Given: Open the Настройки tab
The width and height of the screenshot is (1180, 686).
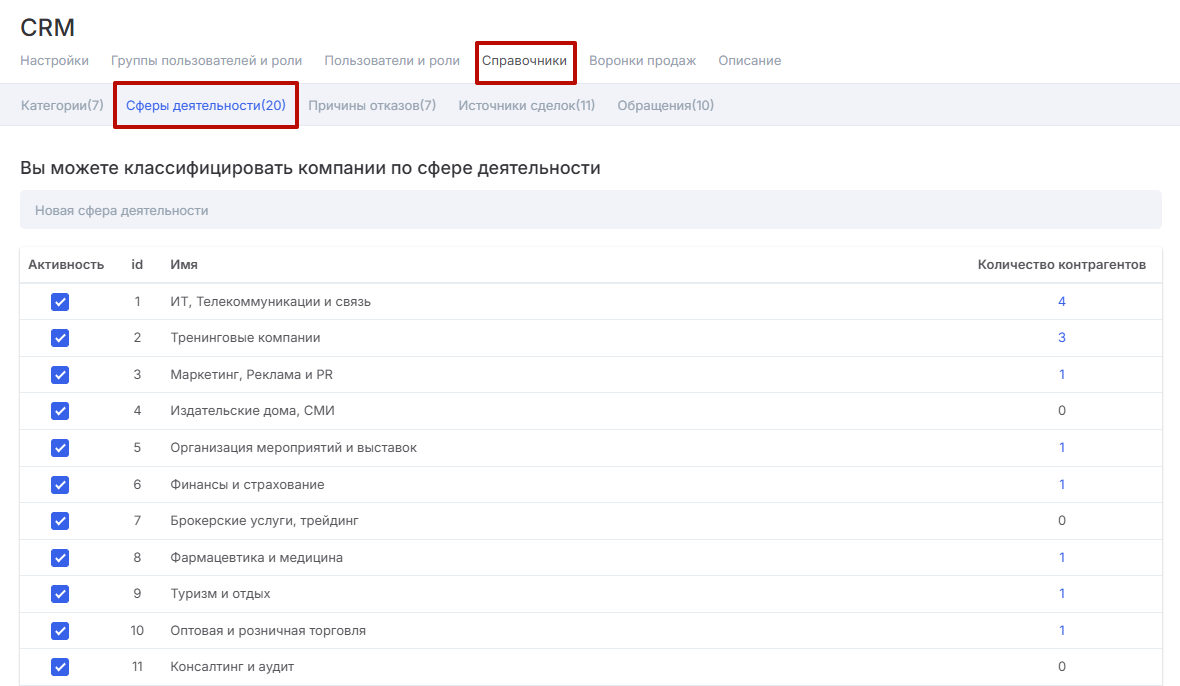Looking at the screenshot, I should click(54, 61).
